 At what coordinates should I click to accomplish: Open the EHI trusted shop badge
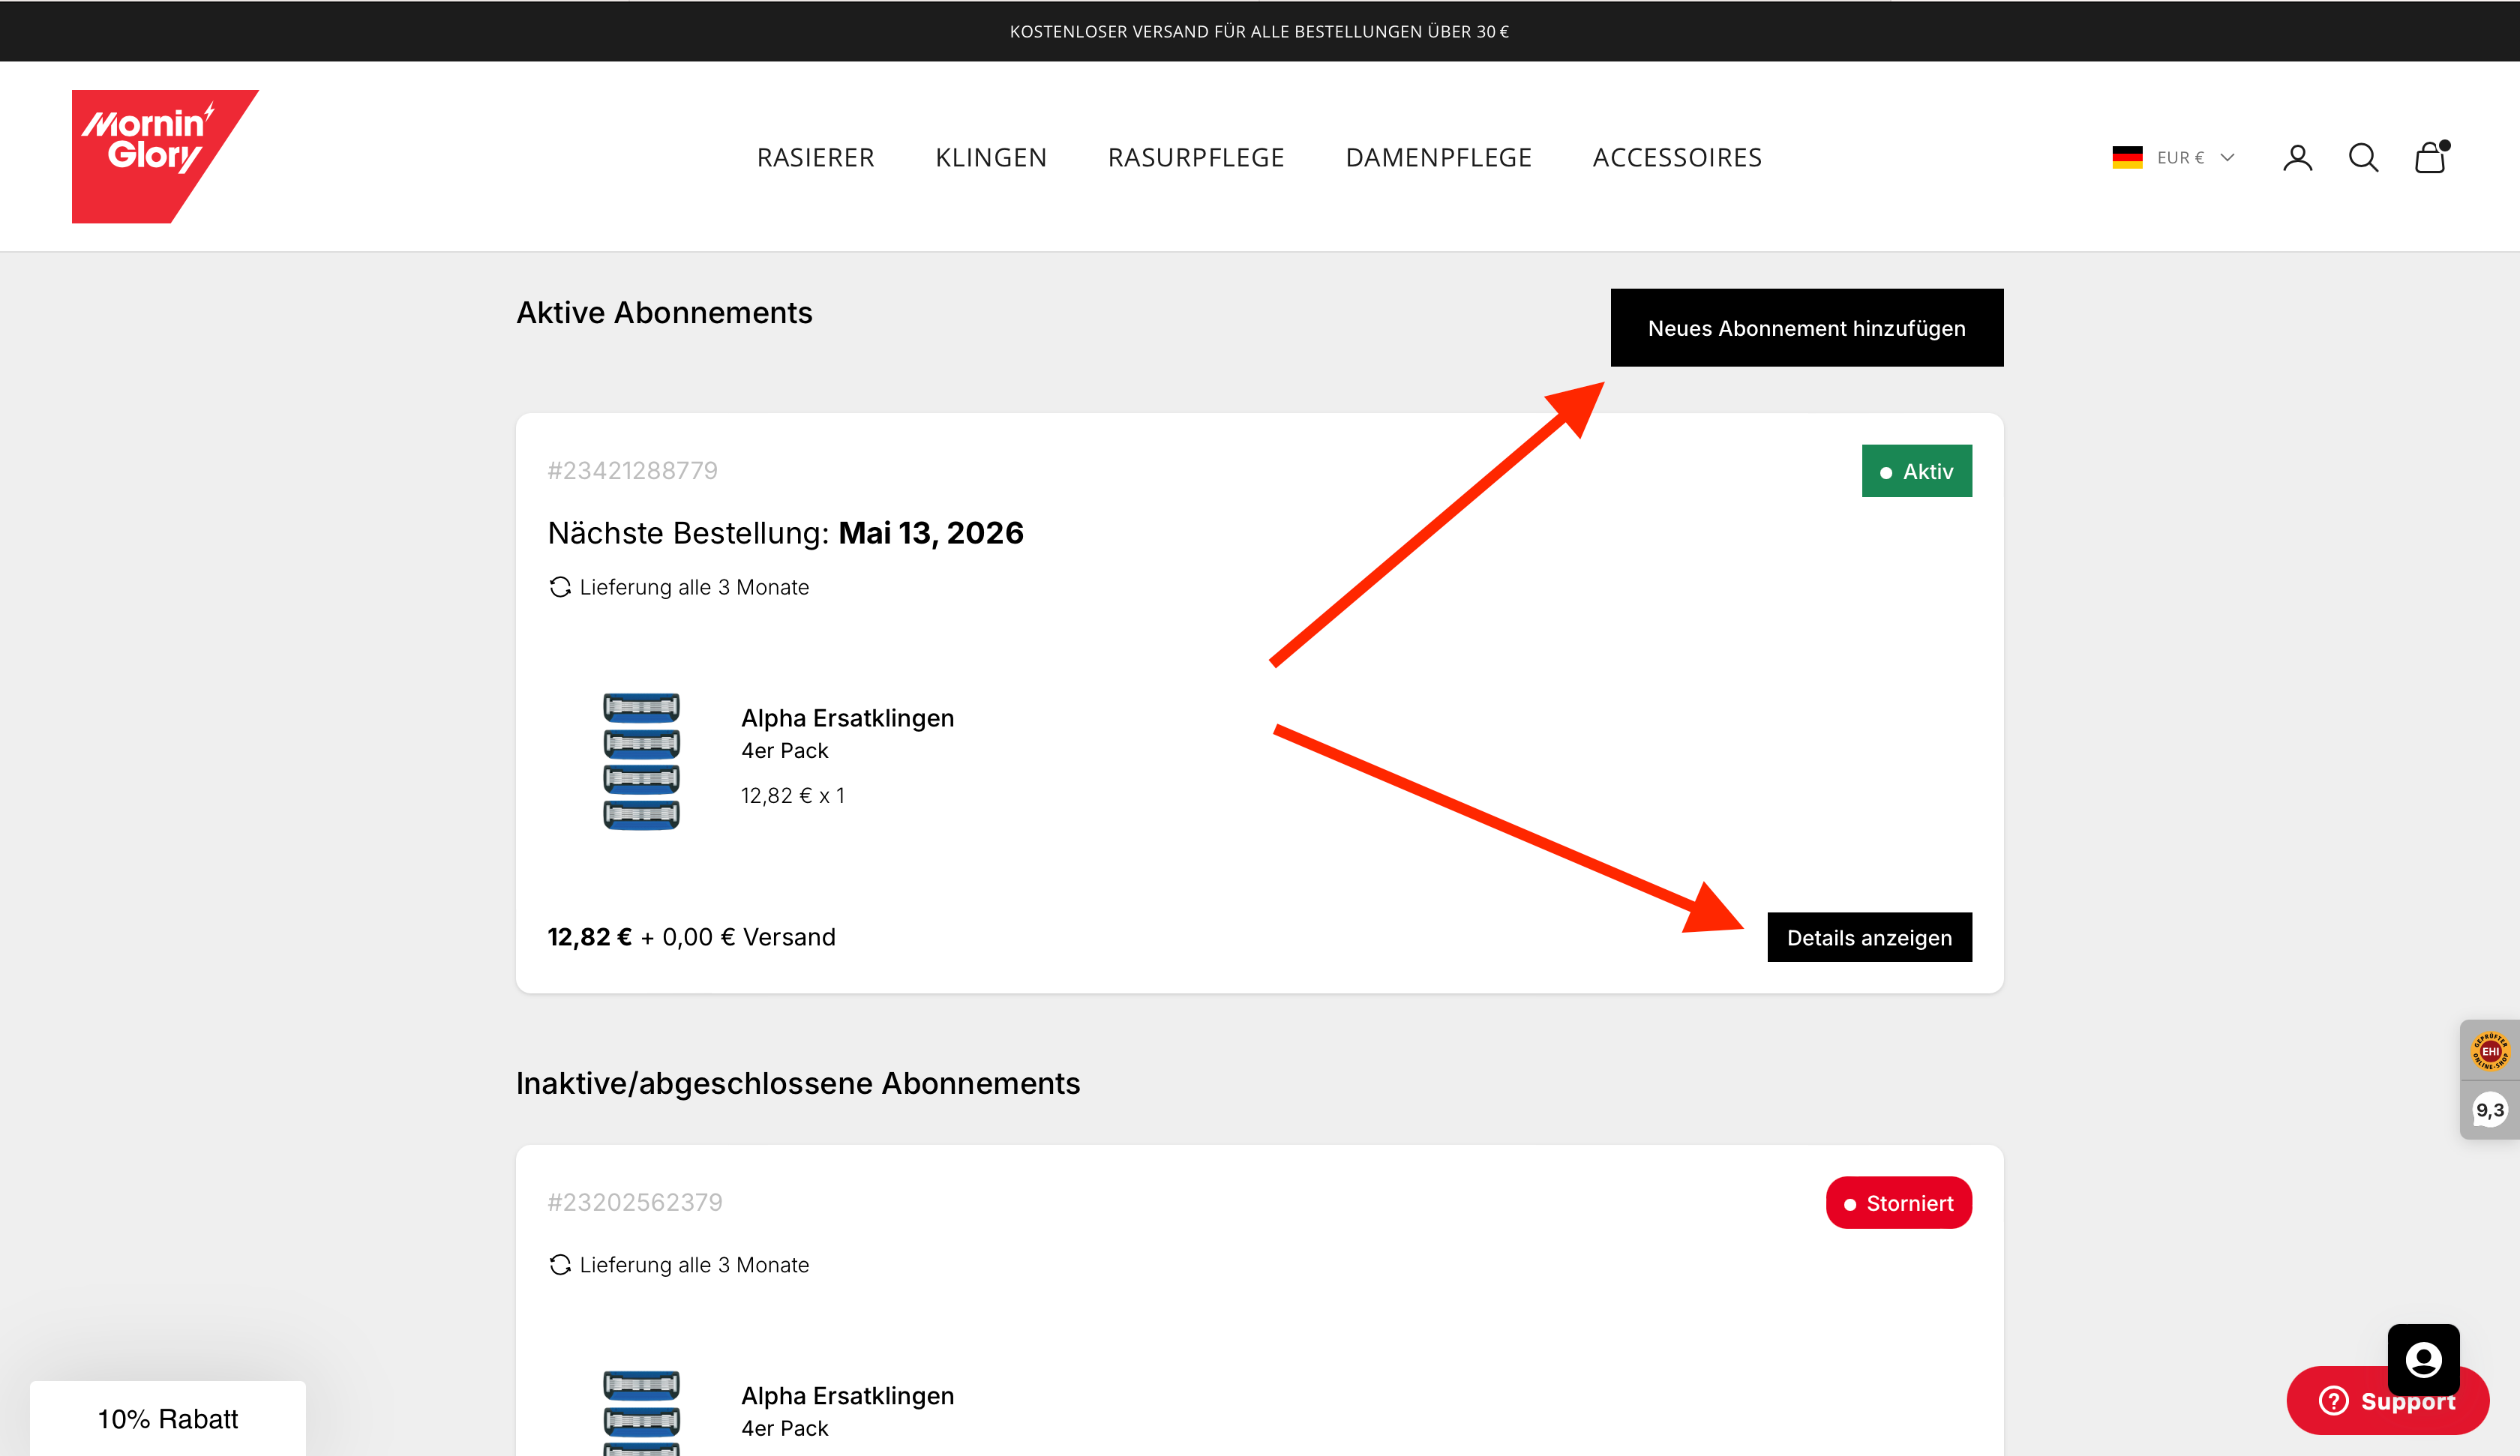(2489, 1051)
